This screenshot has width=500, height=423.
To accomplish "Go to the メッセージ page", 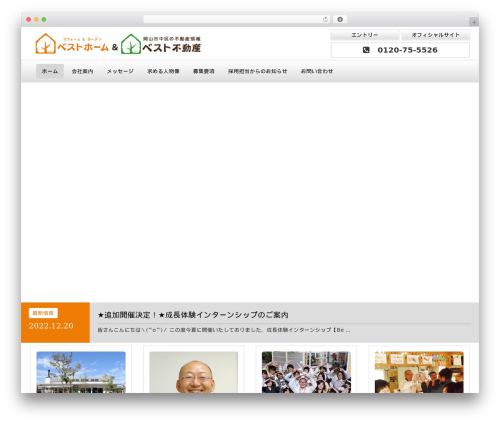I will pyautogui.click(x=120, y=71).
